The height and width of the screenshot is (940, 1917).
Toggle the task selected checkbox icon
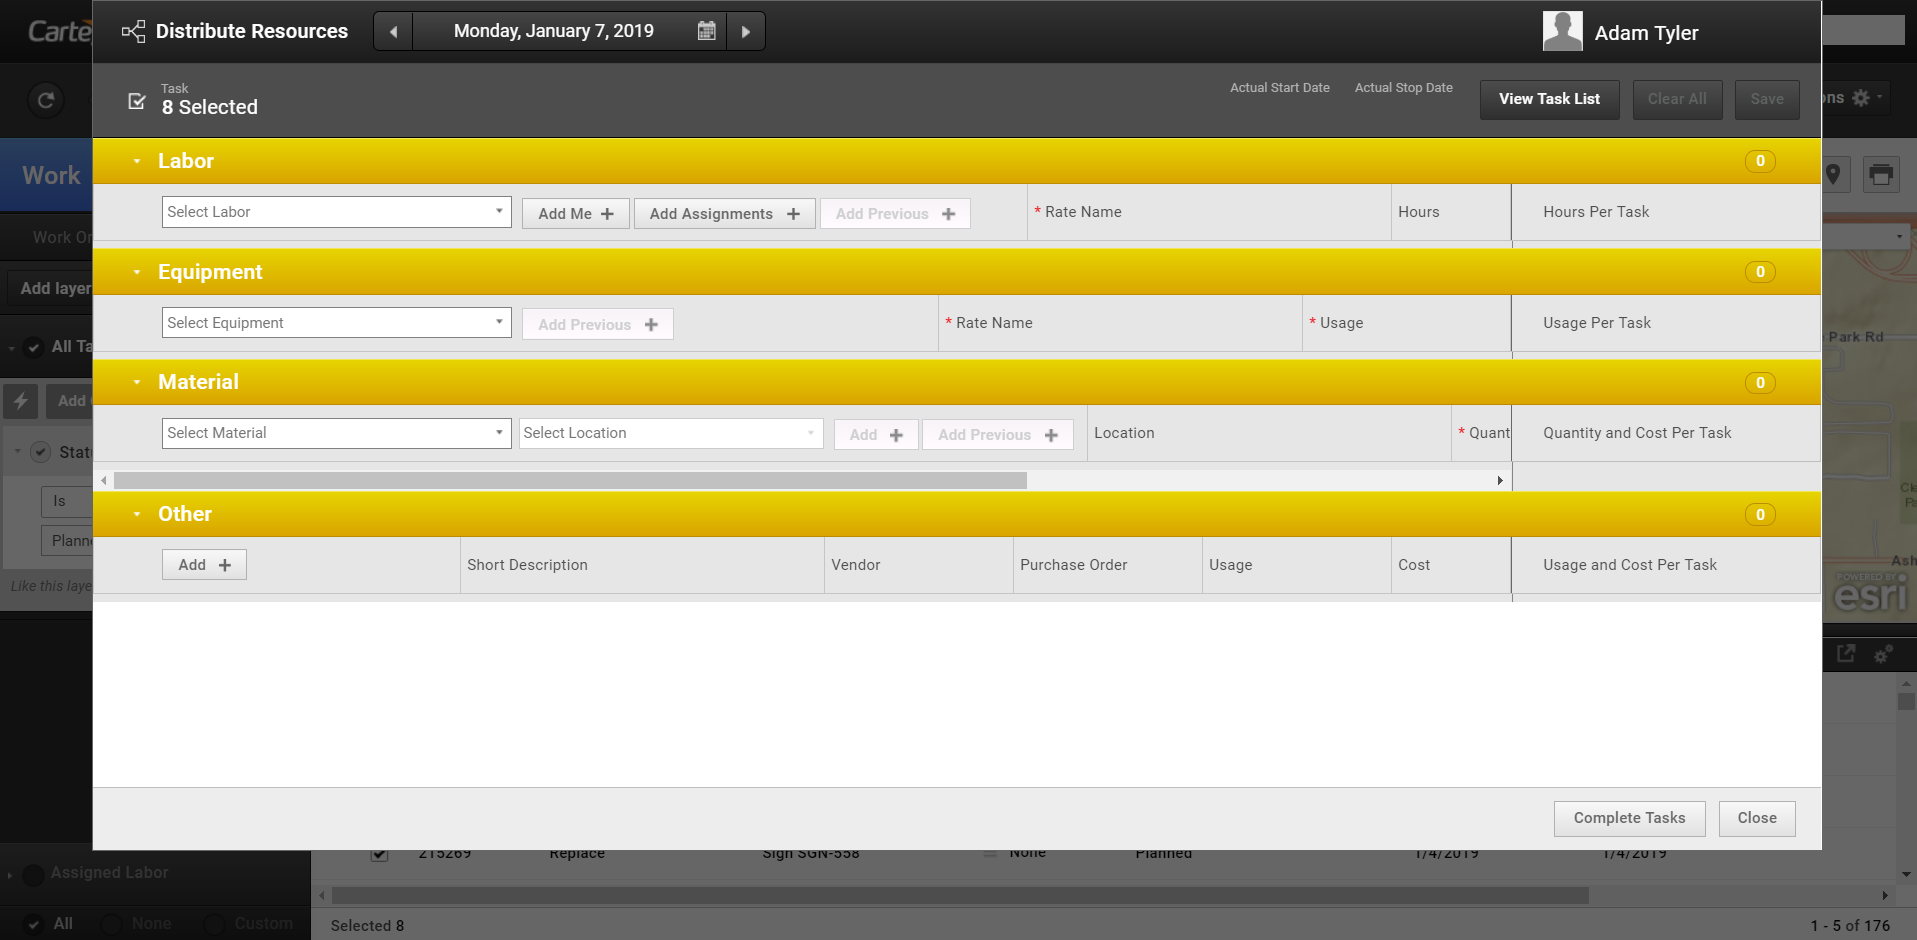137,101
